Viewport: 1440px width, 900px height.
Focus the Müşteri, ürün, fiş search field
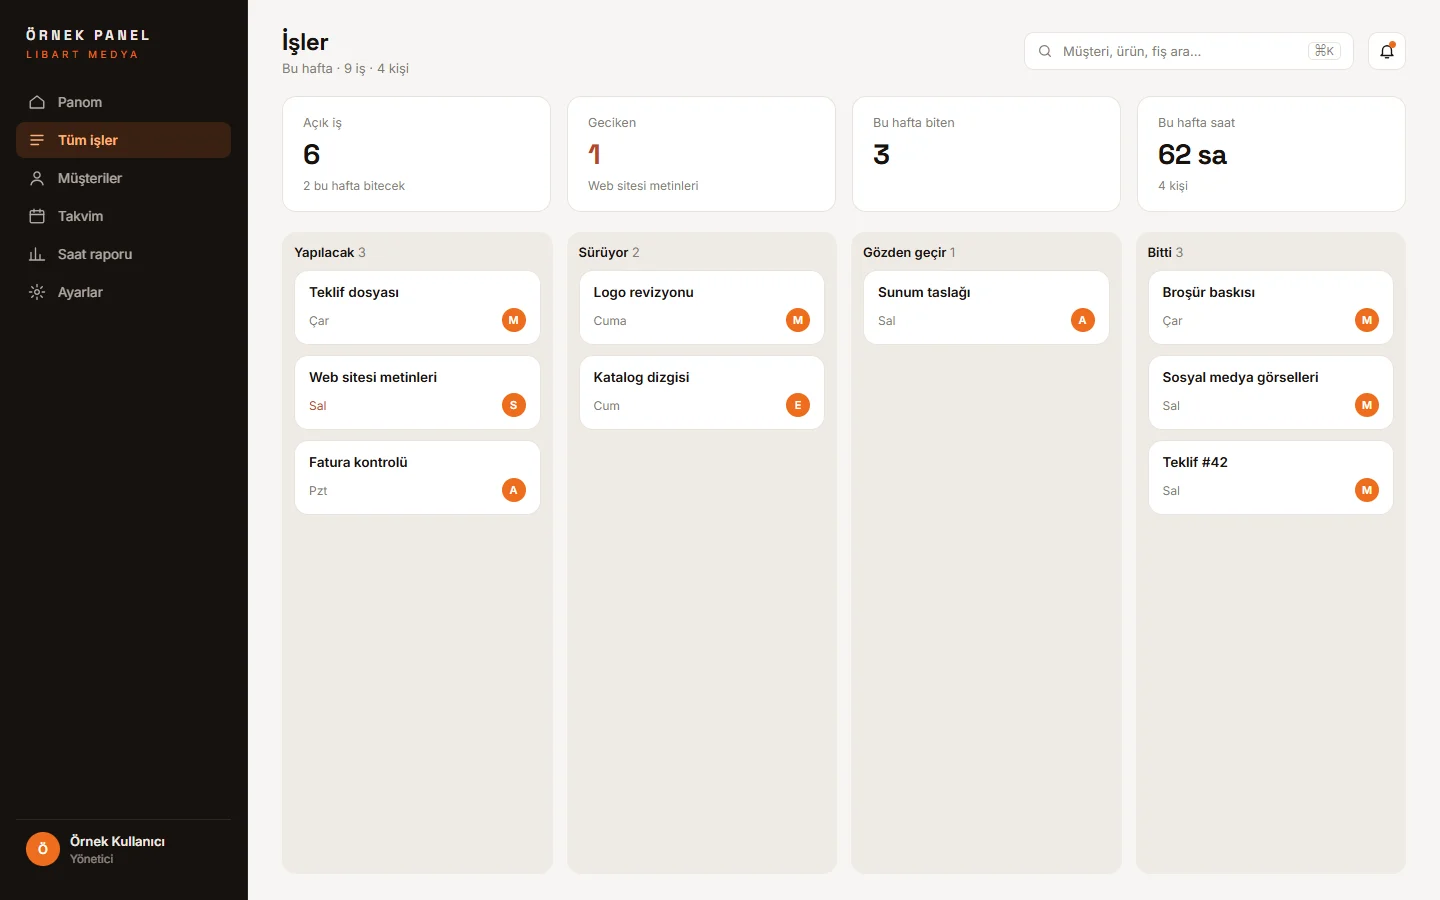1189,51
